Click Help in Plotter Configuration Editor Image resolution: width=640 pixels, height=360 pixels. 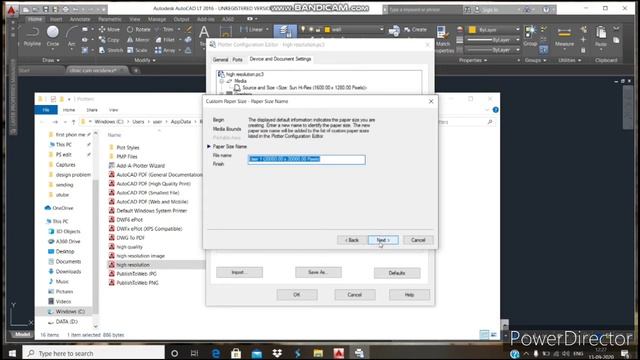(x=409, y=295)
